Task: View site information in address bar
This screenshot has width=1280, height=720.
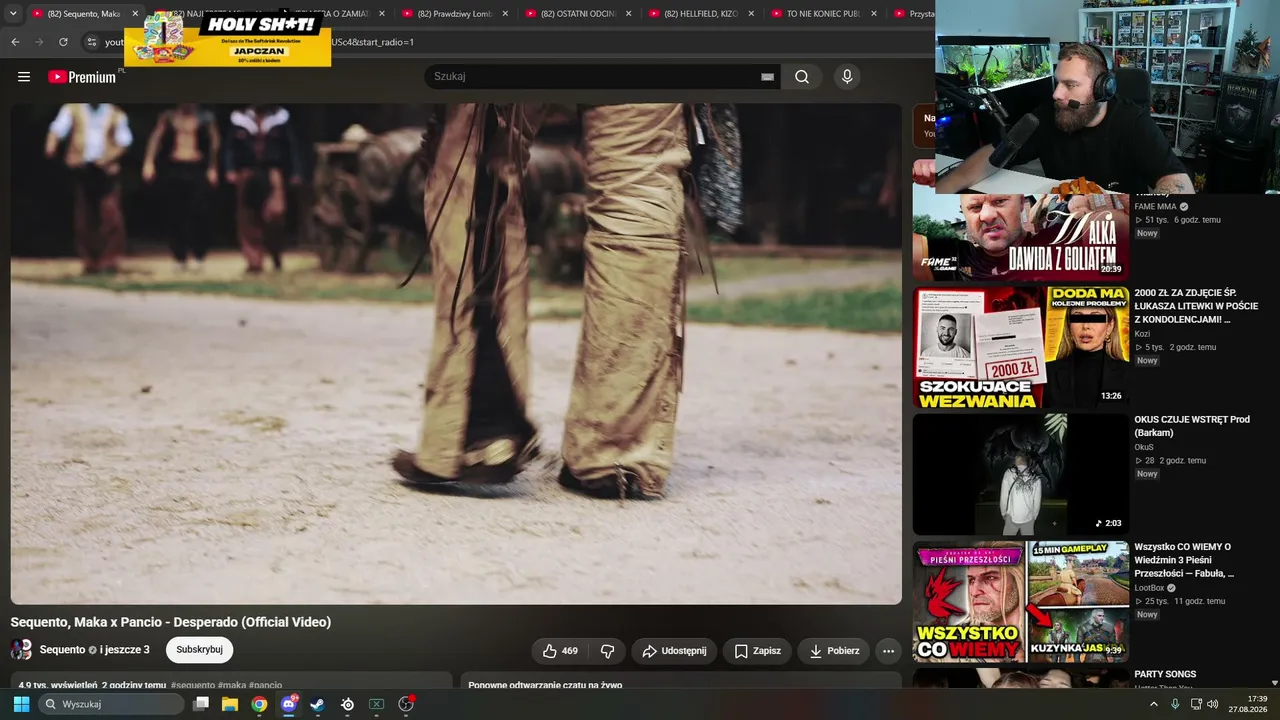Action: [x=91, y=42]
